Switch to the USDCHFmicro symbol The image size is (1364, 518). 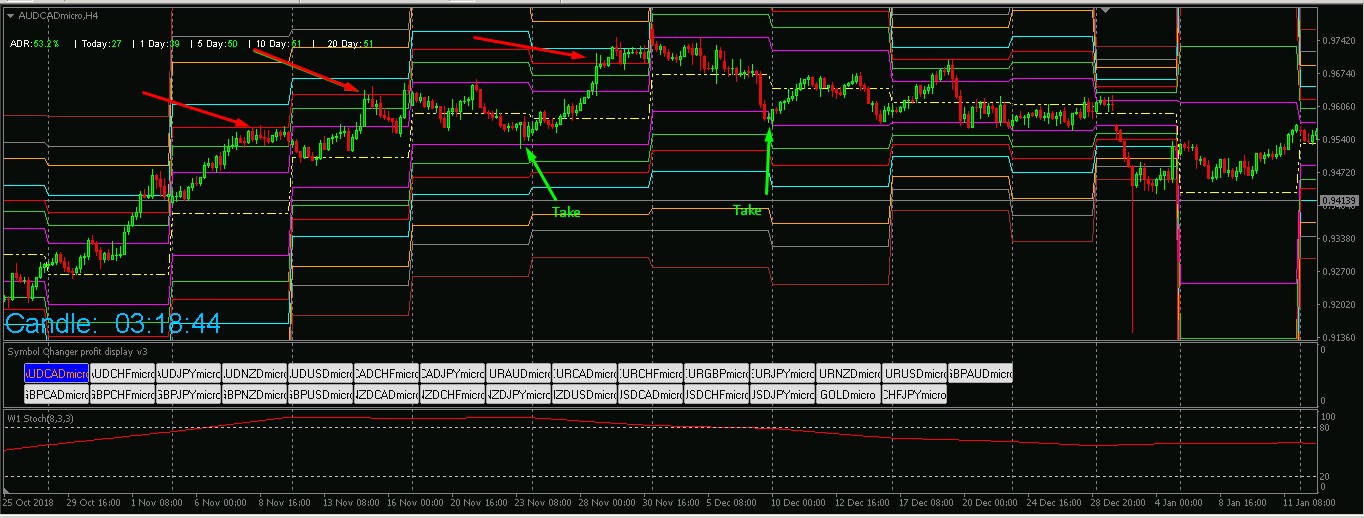click(x=717, y=395)
